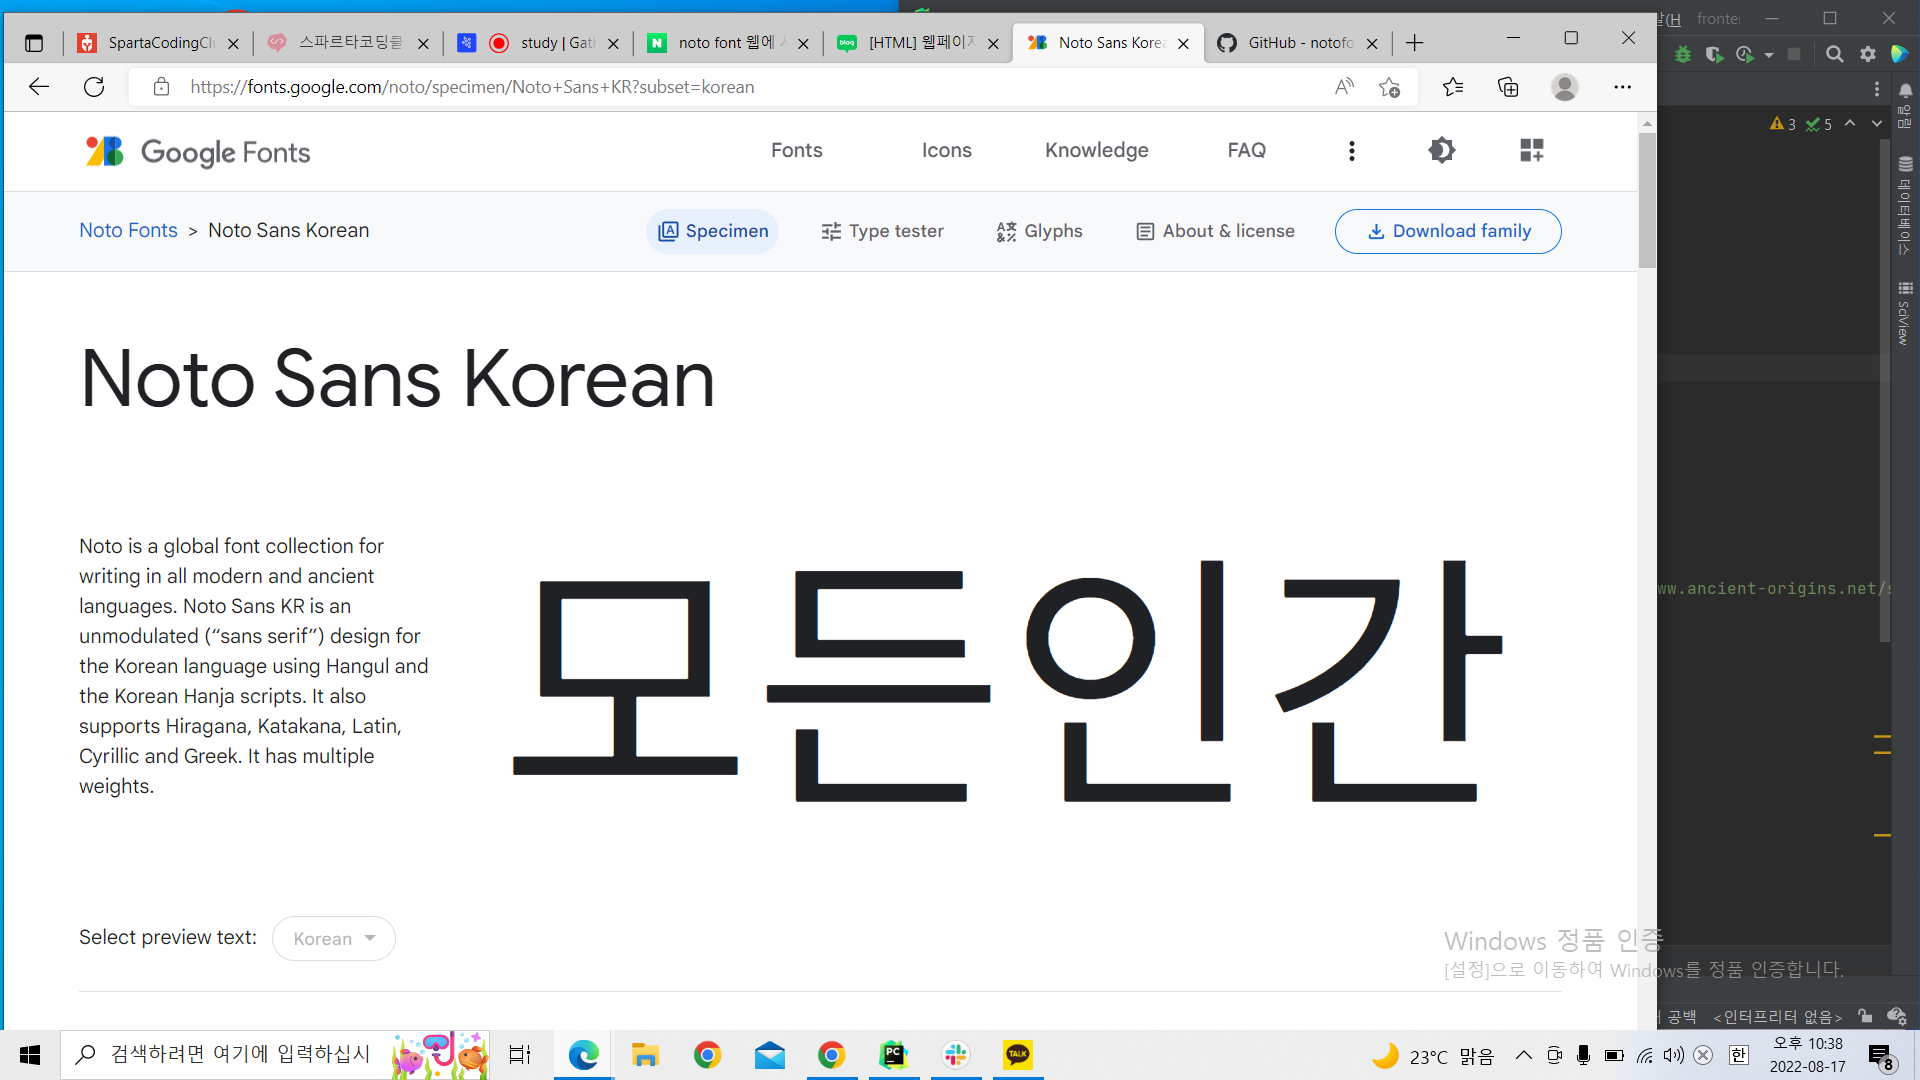Open the Icons nav item

(946, 150)
